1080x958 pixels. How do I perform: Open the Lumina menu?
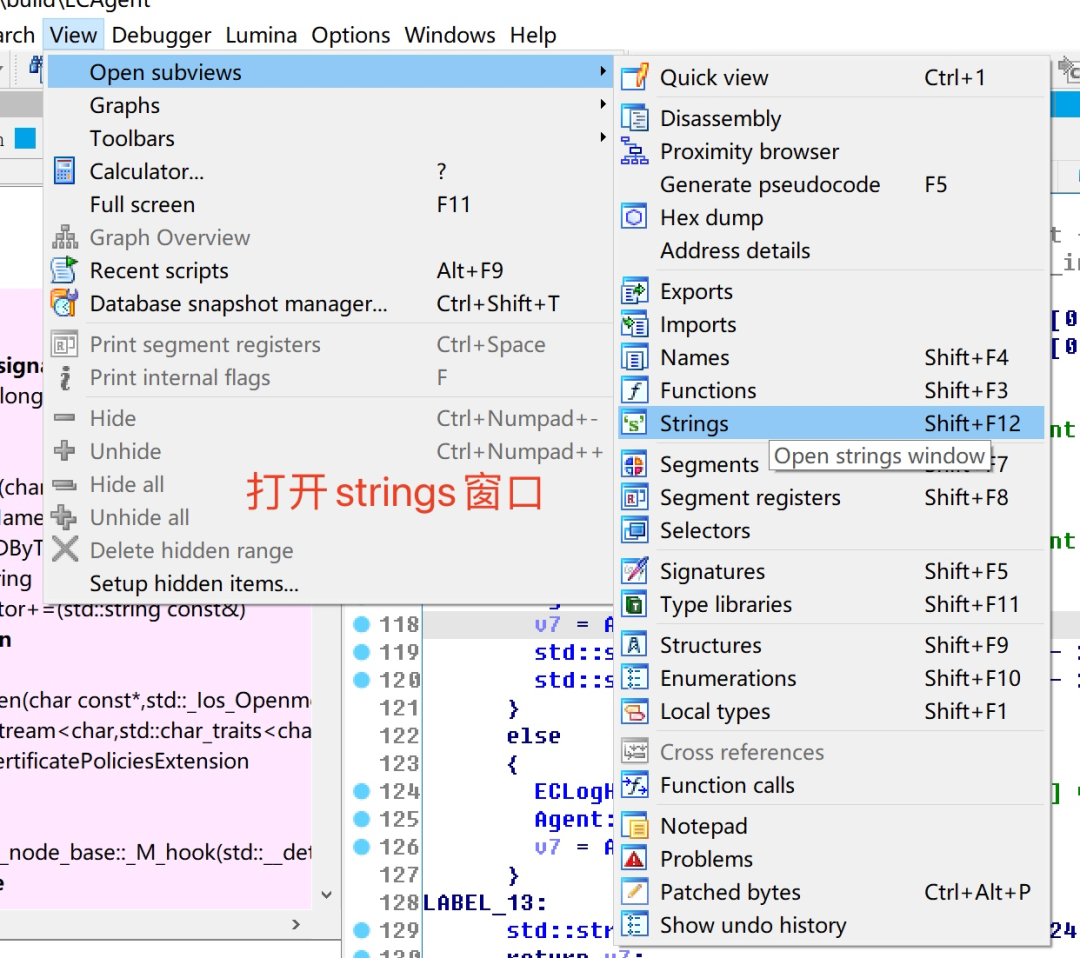click(260, 35)
